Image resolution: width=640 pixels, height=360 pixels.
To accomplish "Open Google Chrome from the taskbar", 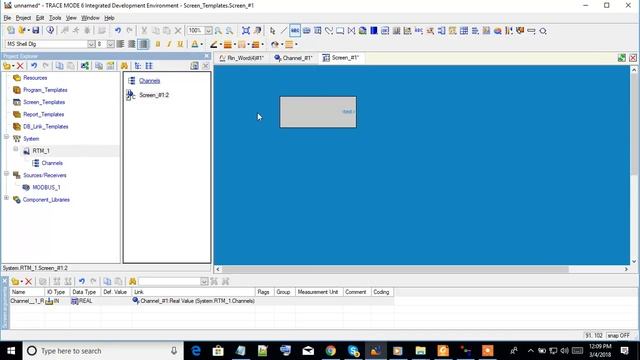I will (331, 351).
